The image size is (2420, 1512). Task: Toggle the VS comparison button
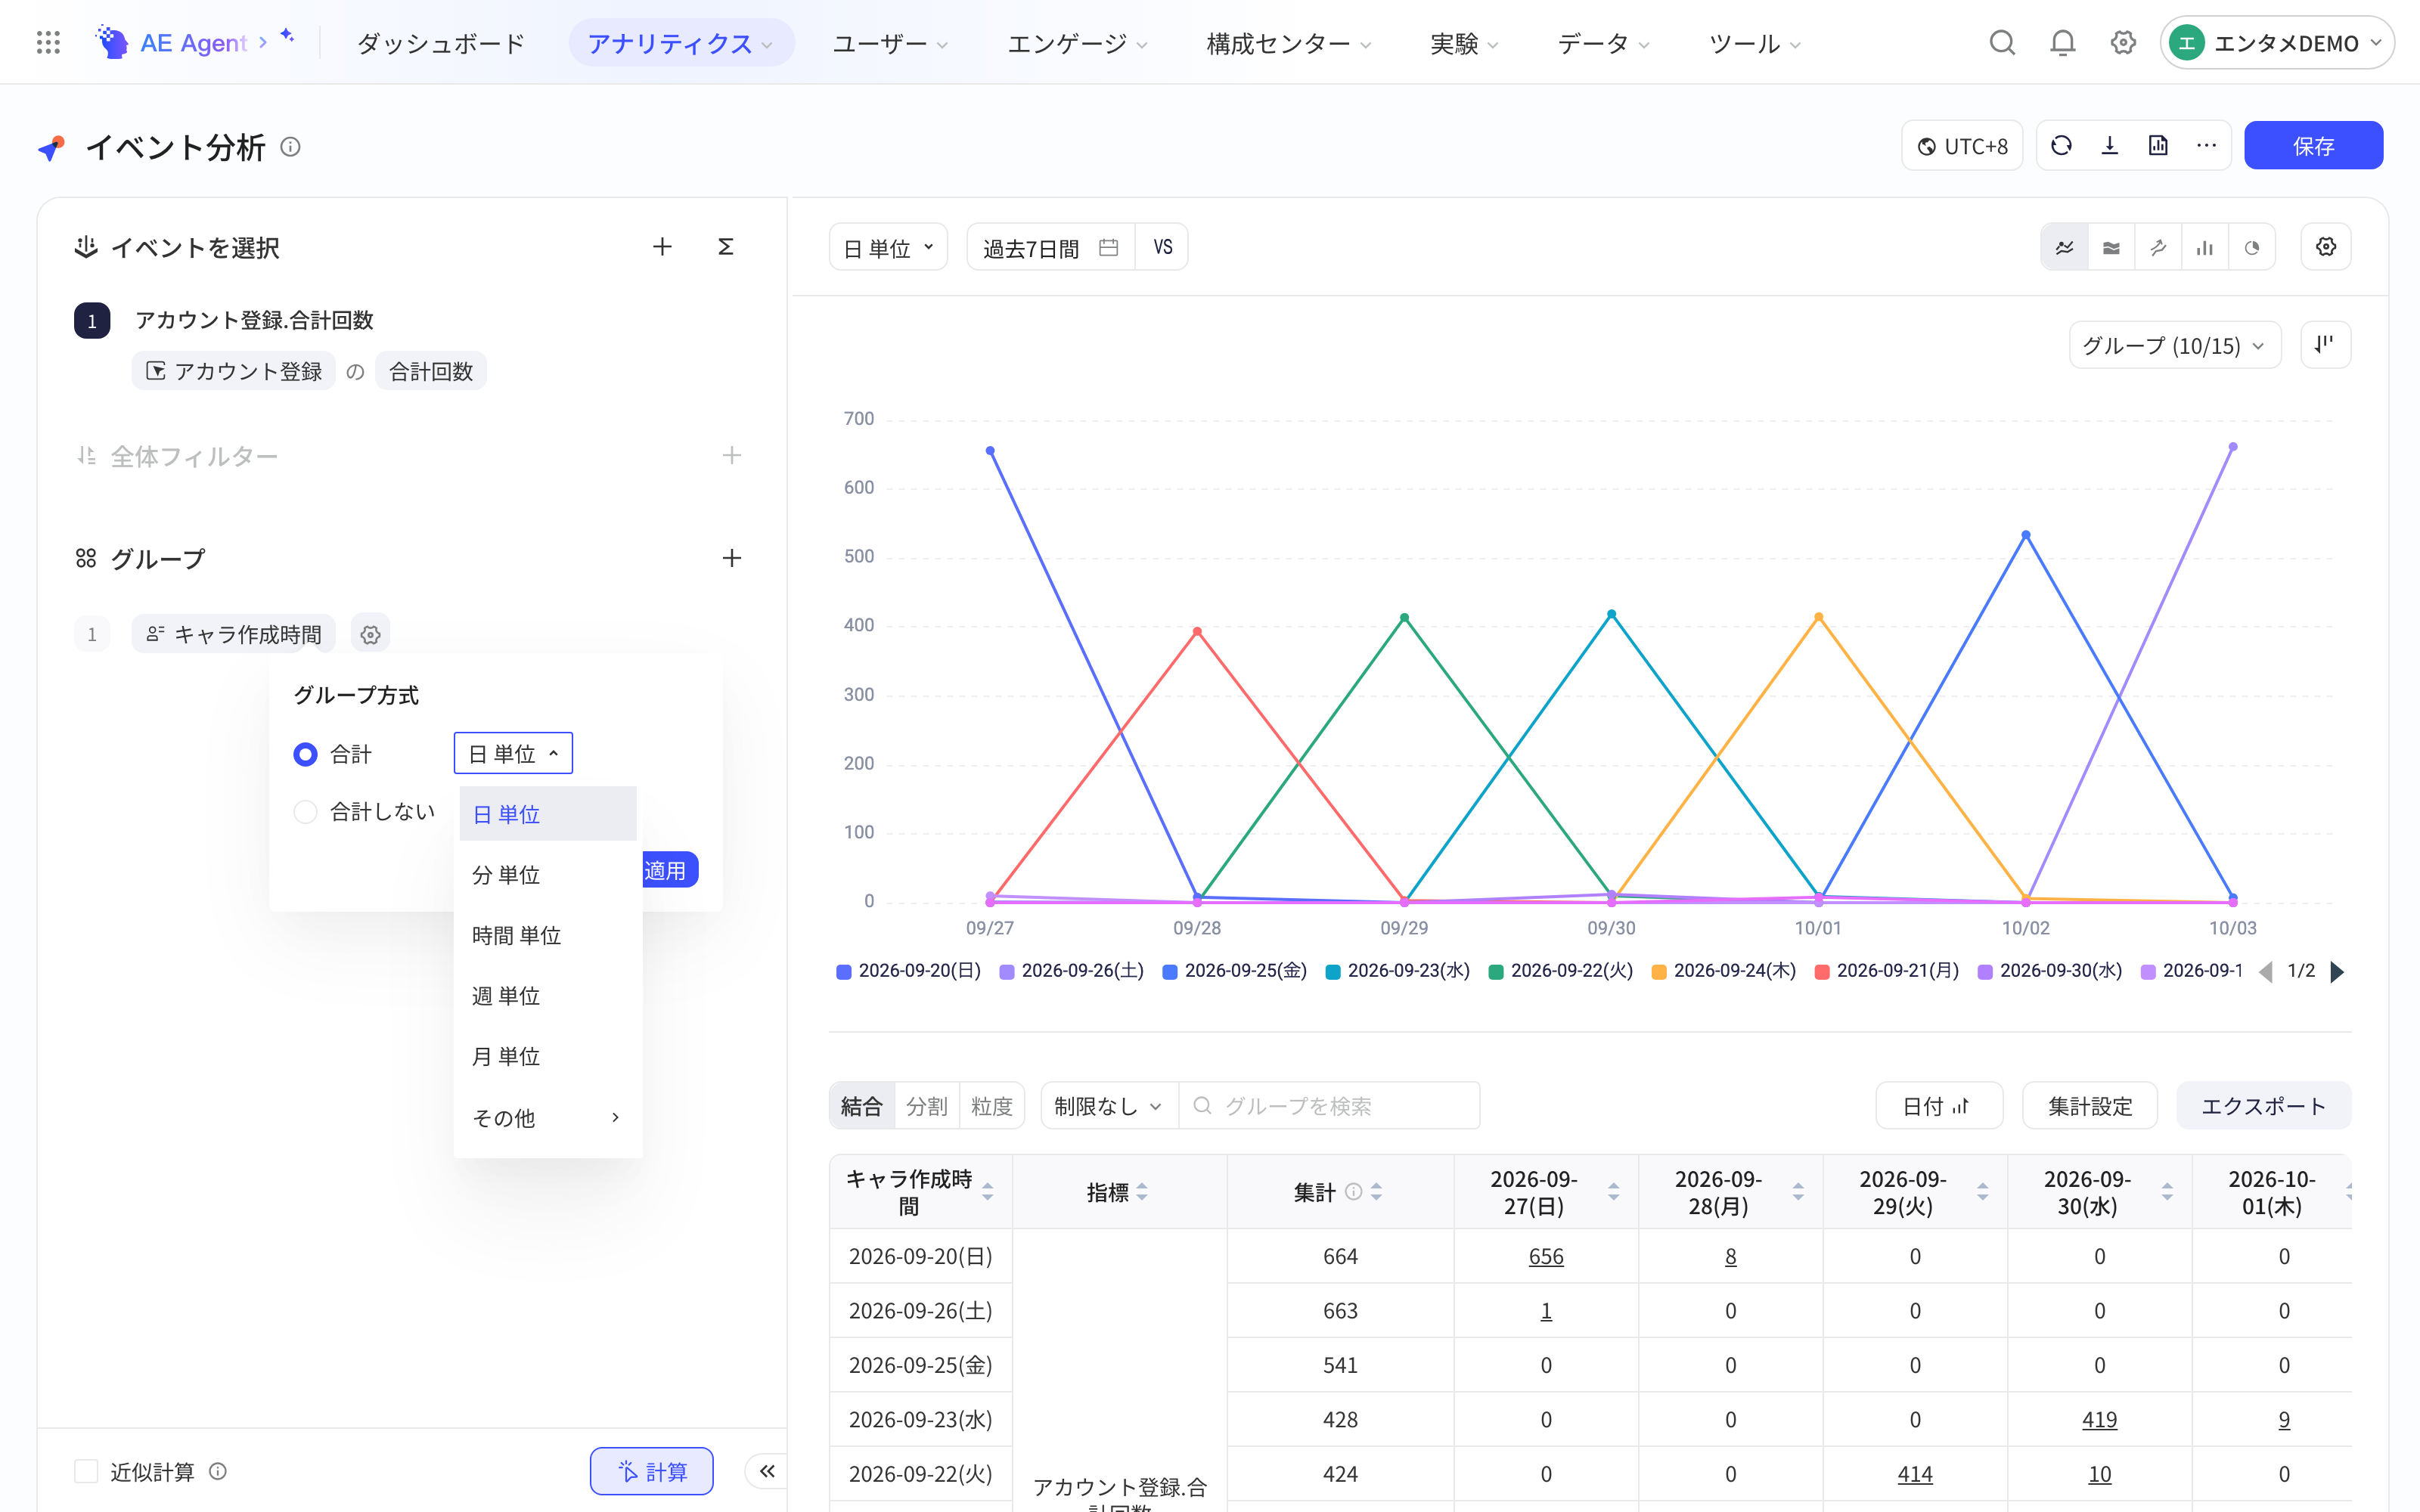pos(1162,247)
